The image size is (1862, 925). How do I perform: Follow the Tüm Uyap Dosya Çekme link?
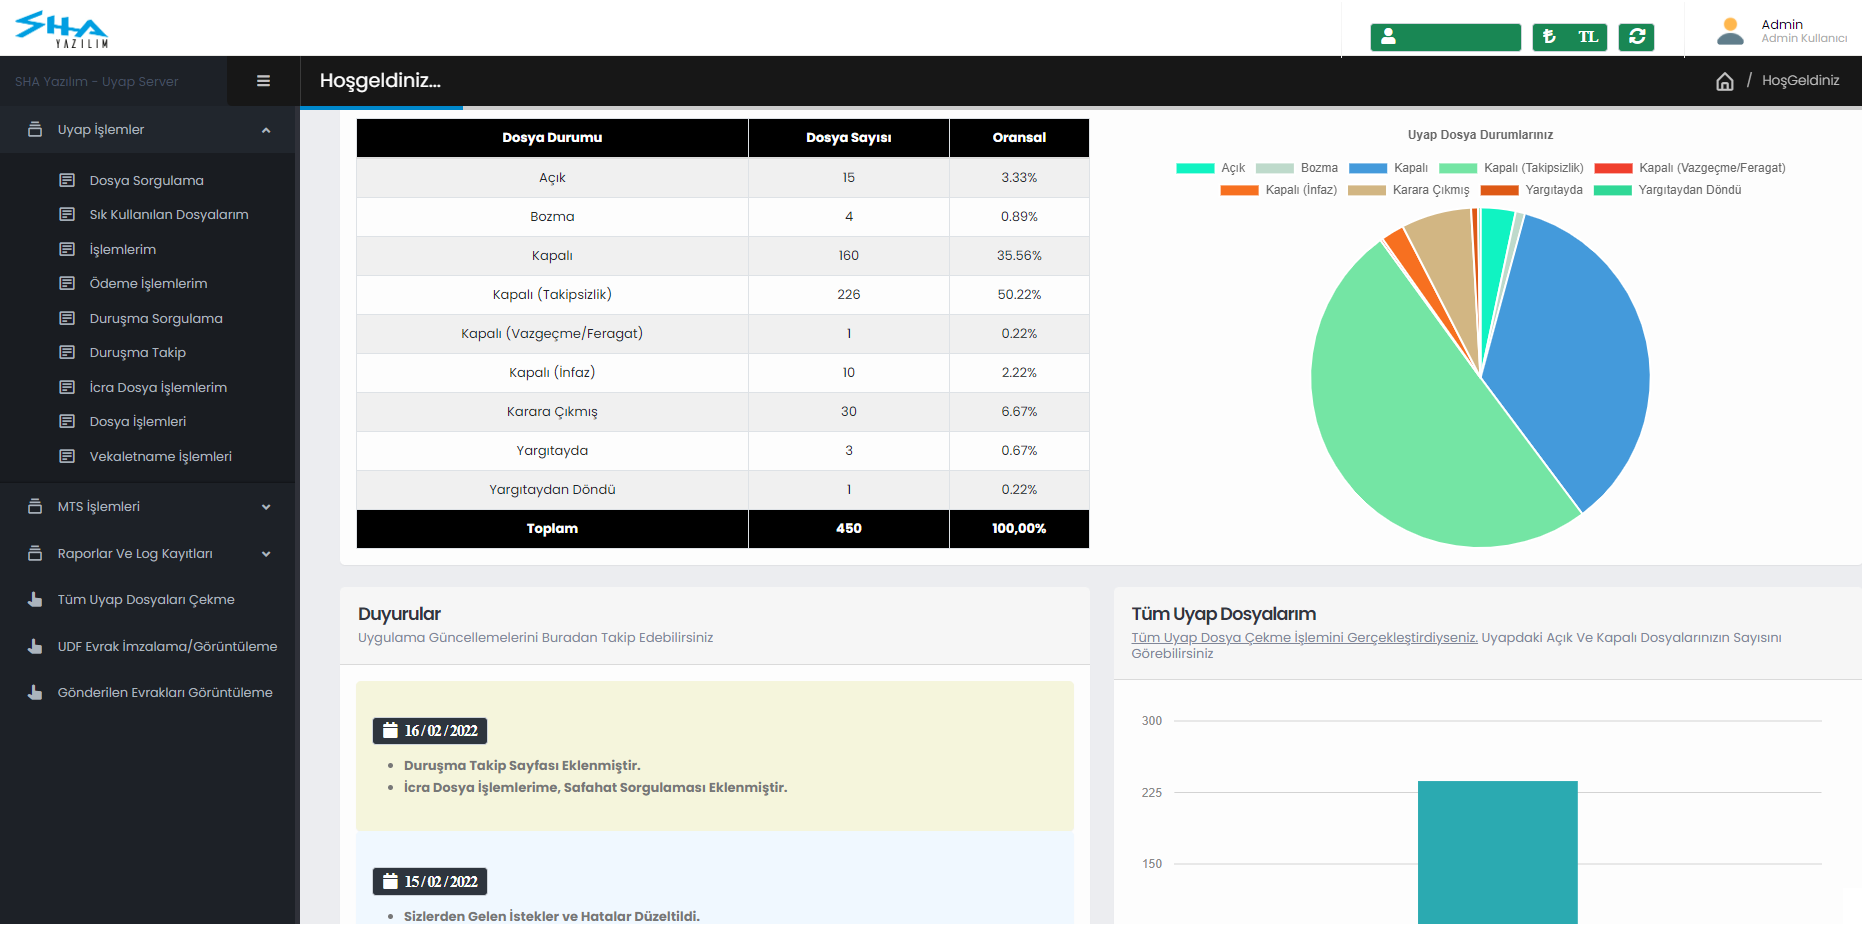1303,638
